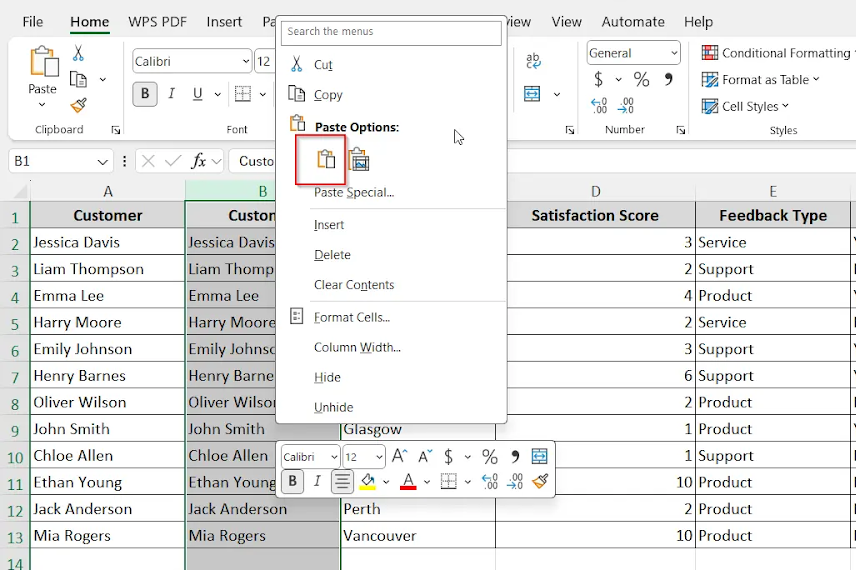
Task: Click the ribbon Cut scissors icon
Action: 78,53
